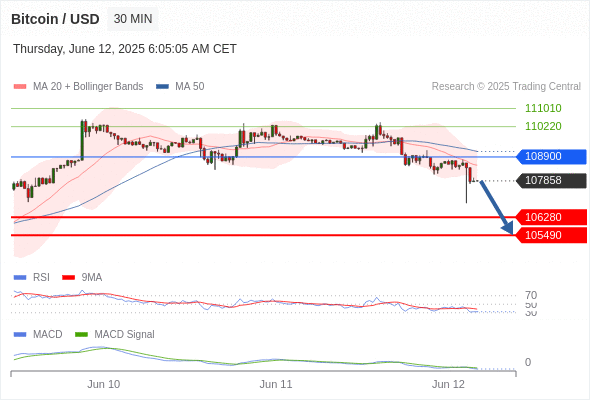Click the green 110220 resistance label
This screenshot has height=400, width=590.
tap(543, 126)
